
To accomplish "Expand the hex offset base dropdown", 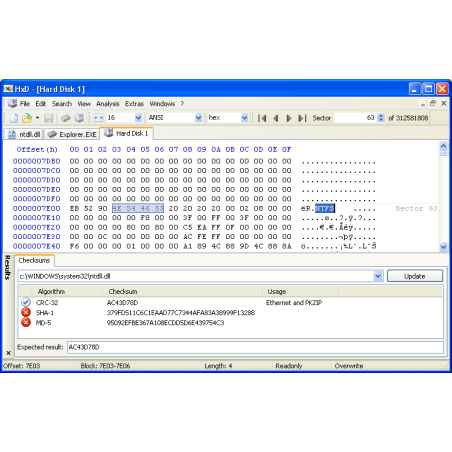I will coord(244,118).
